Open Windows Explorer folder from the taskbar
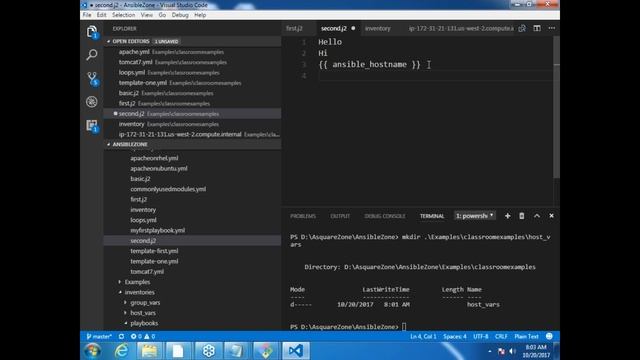 point(149,351)
